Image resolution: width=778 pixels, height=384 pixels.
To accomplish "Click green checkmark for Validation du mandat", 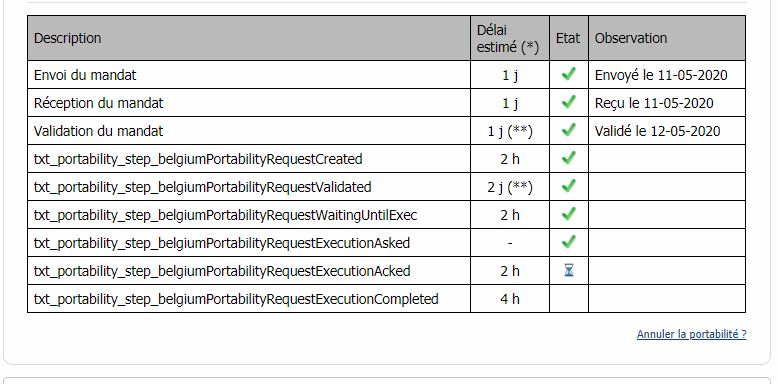I will coord(569,130).
